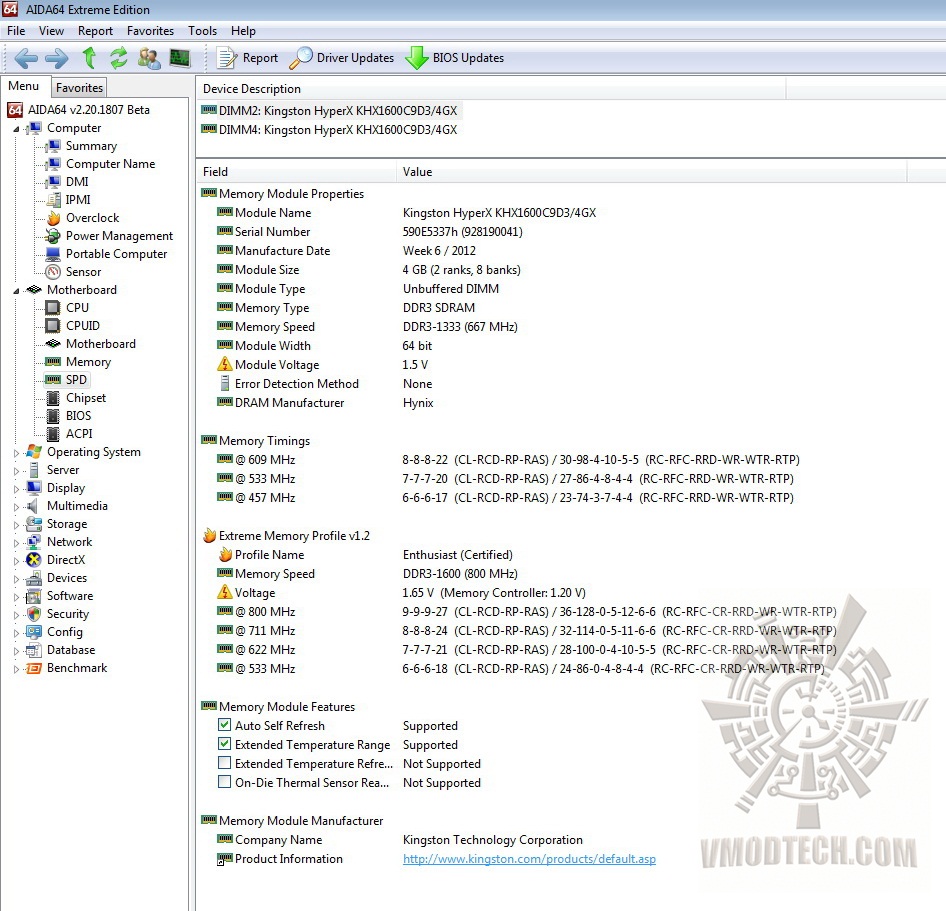Expand the Multimedia node

[16, 507]
